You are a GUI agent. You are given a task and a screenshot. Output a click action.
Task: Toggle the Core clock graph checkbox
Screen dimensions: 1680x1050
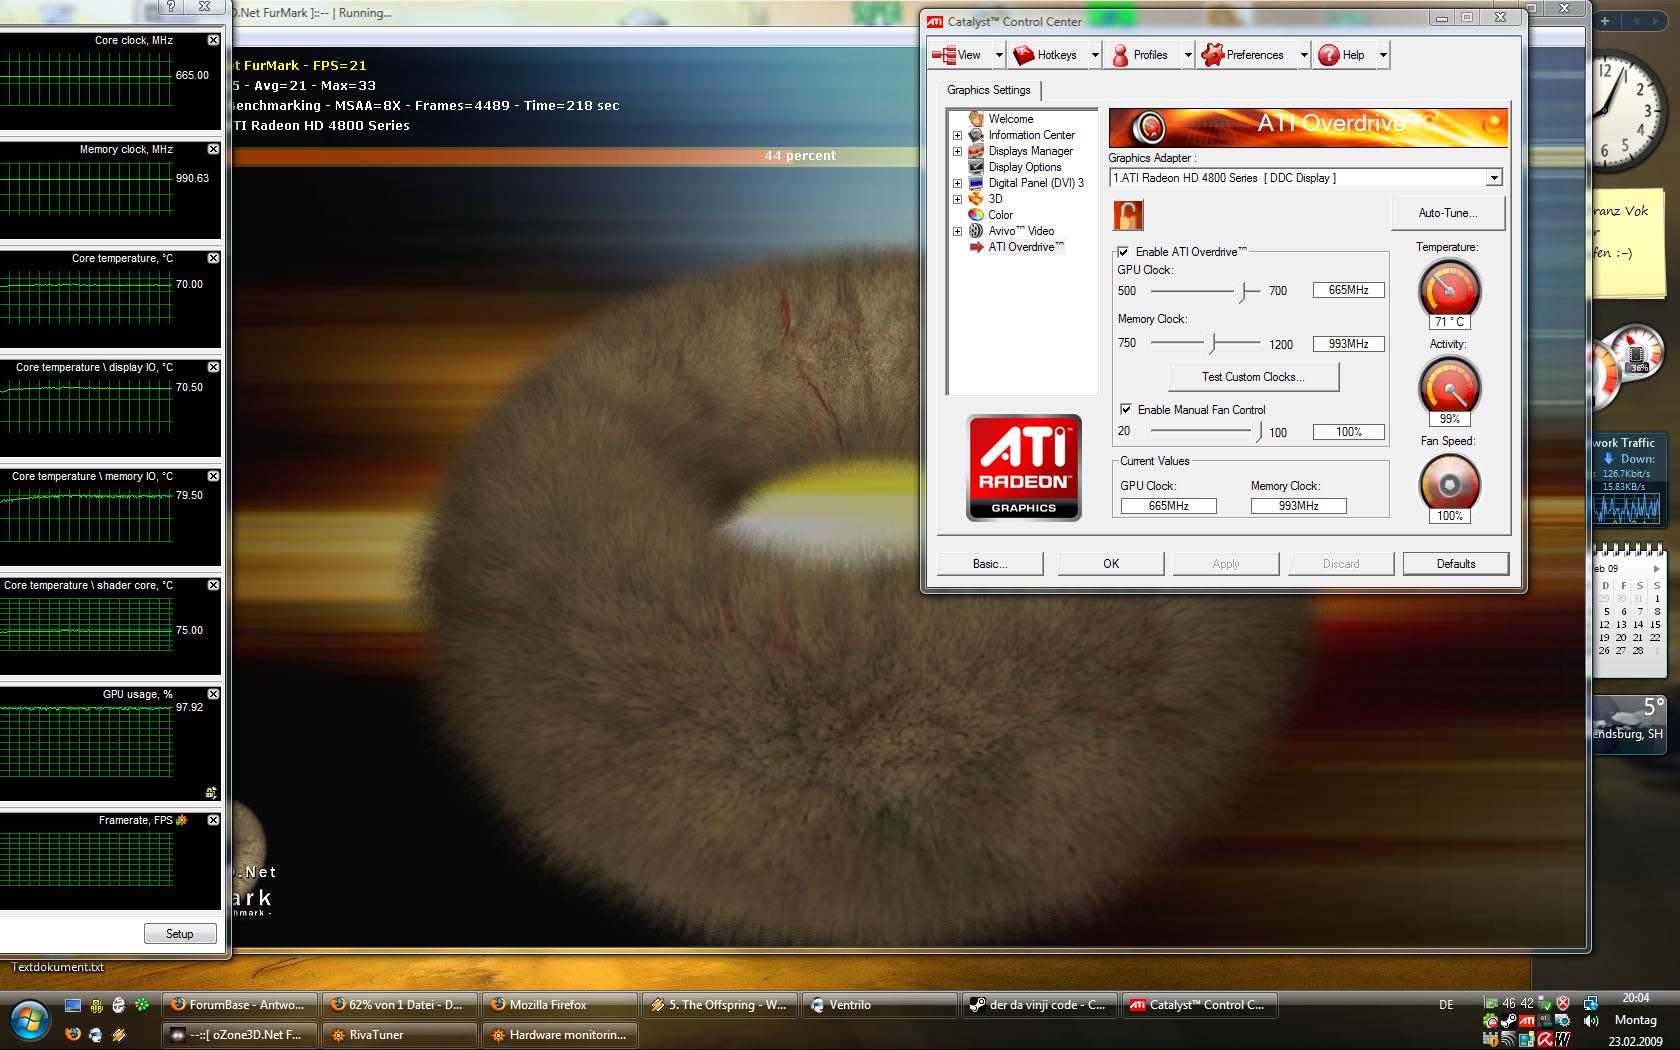coord(213,40)
